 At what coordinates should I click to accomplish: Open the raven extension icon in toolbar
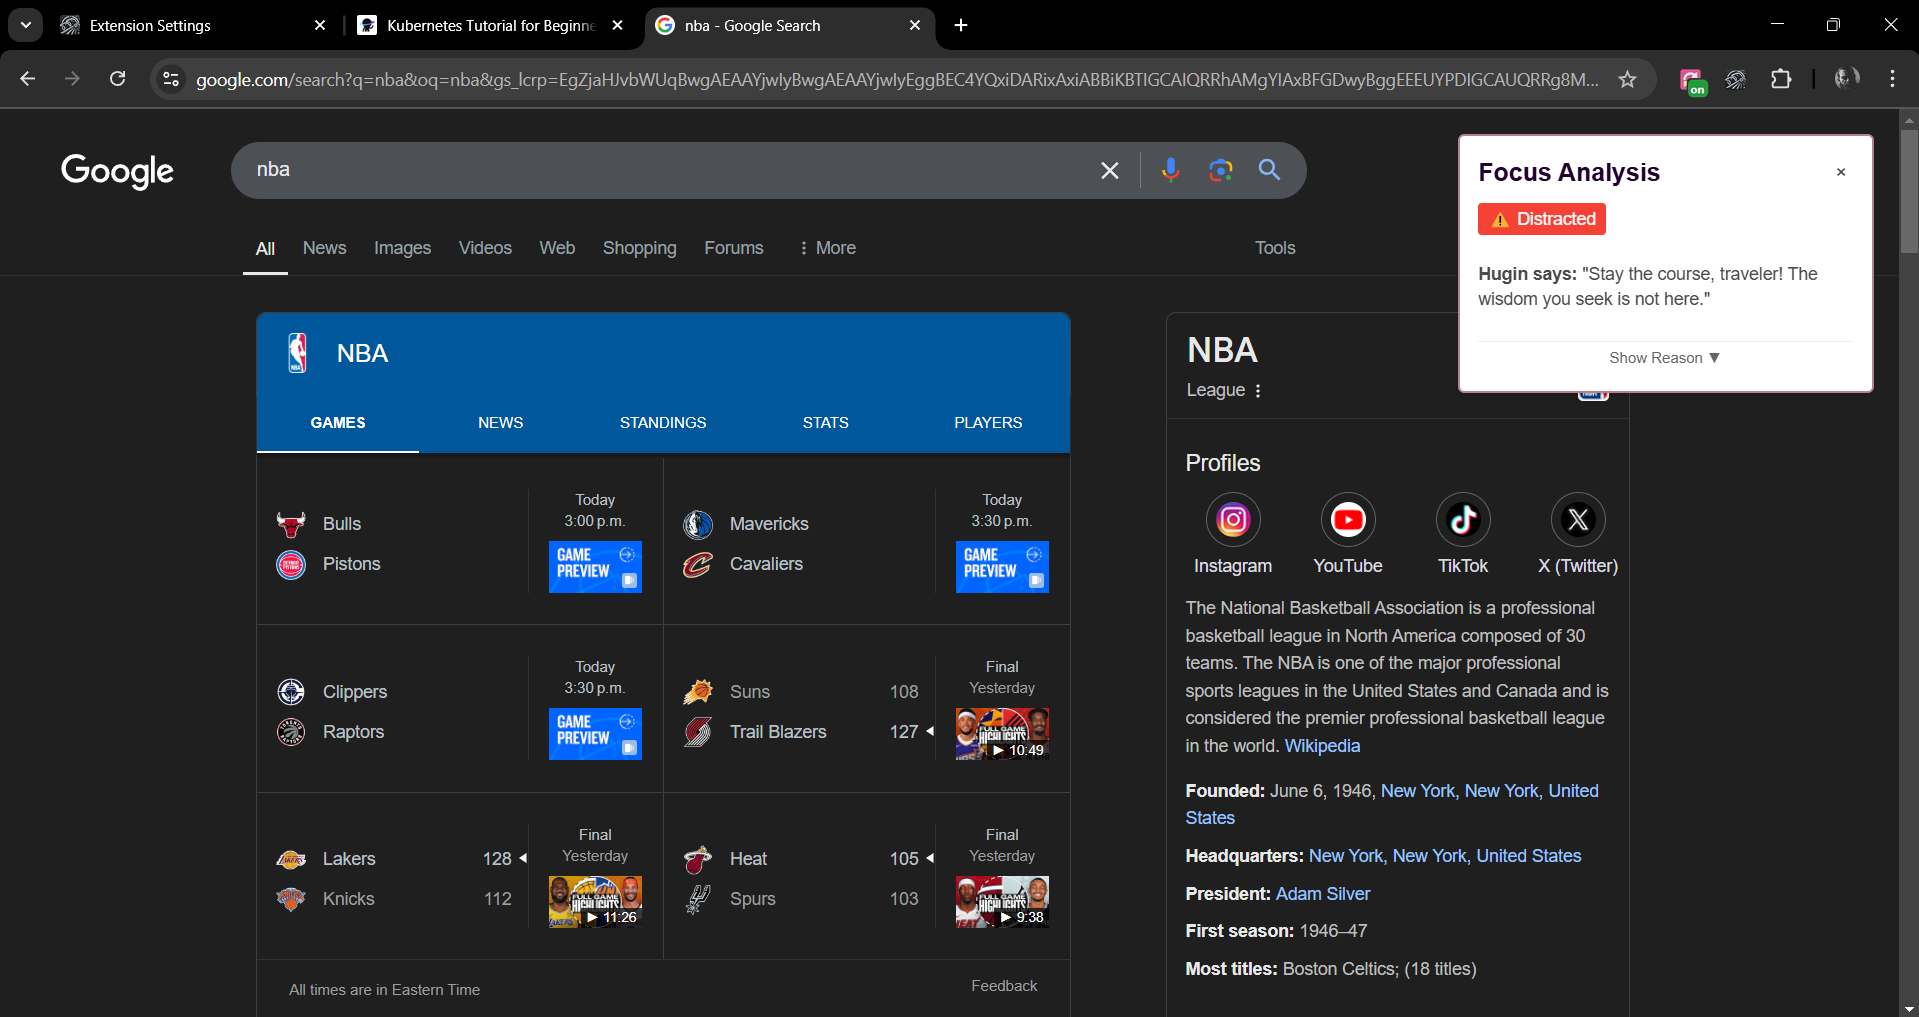point(1736,79)
